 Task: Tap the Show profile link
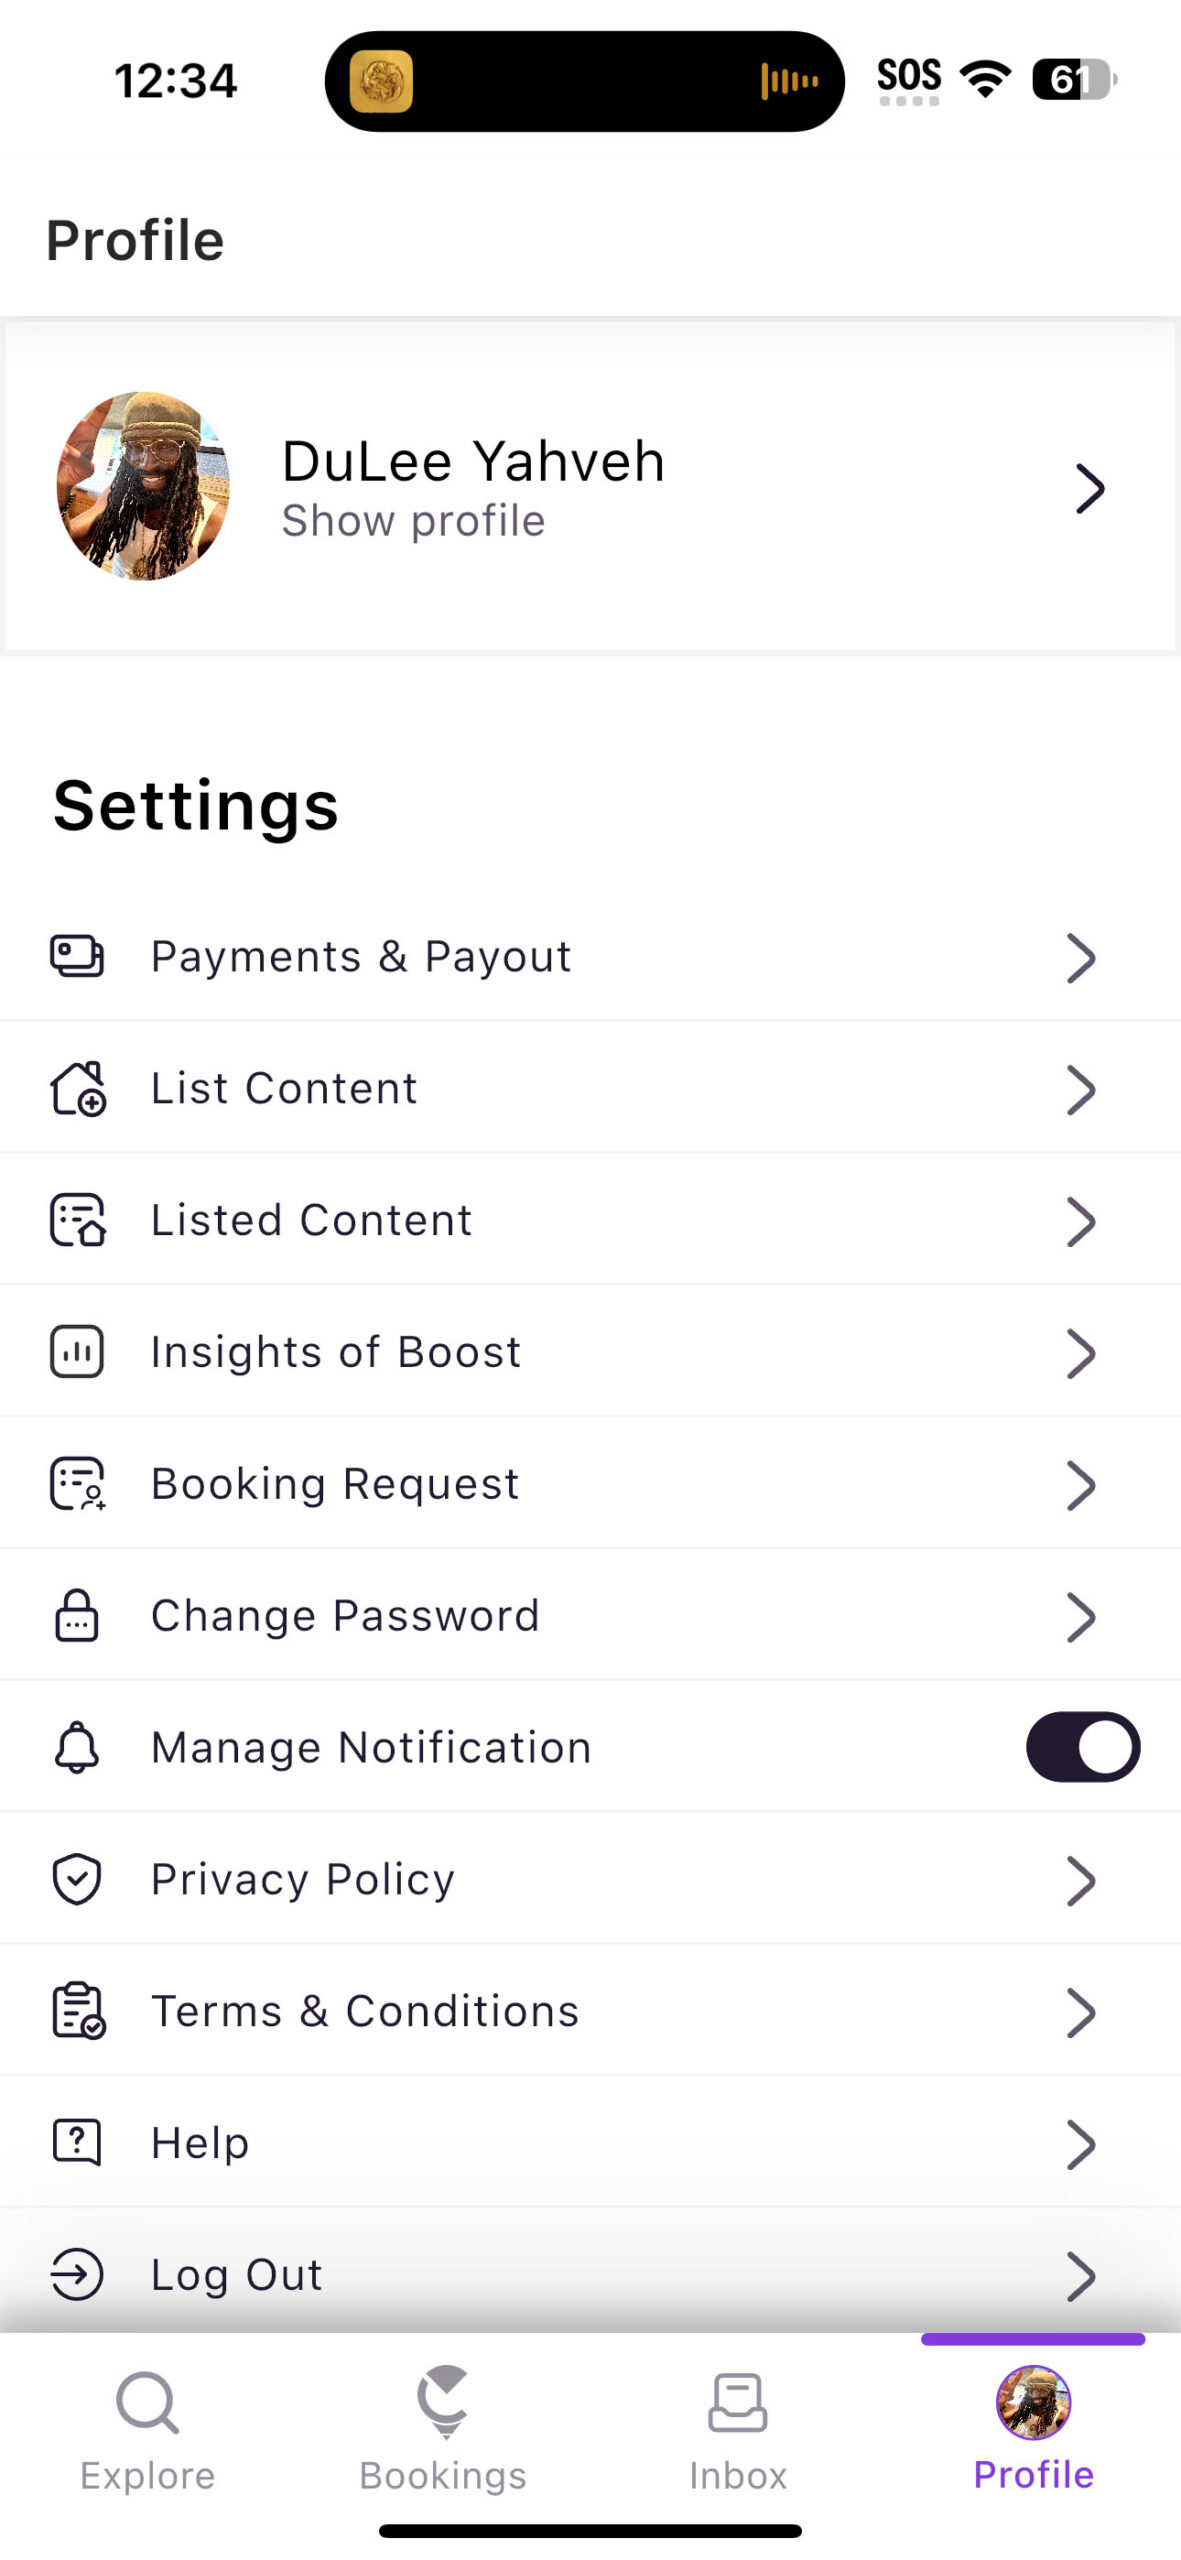(413, 521)
